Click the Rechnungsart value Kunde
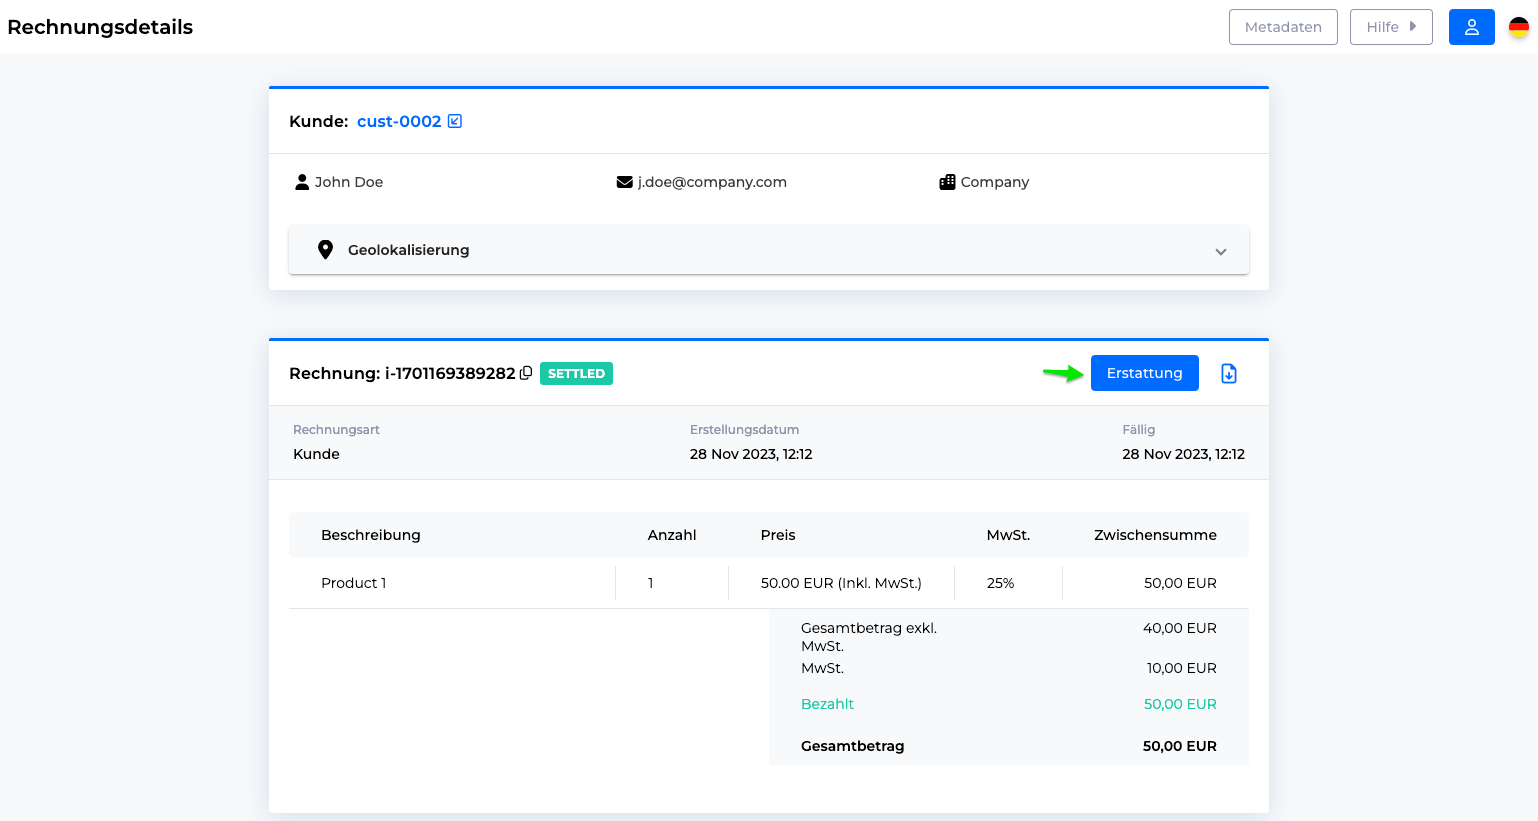The width and height of the screenshot is (1538, 821). pyautogui.click(x=316, y=454)
